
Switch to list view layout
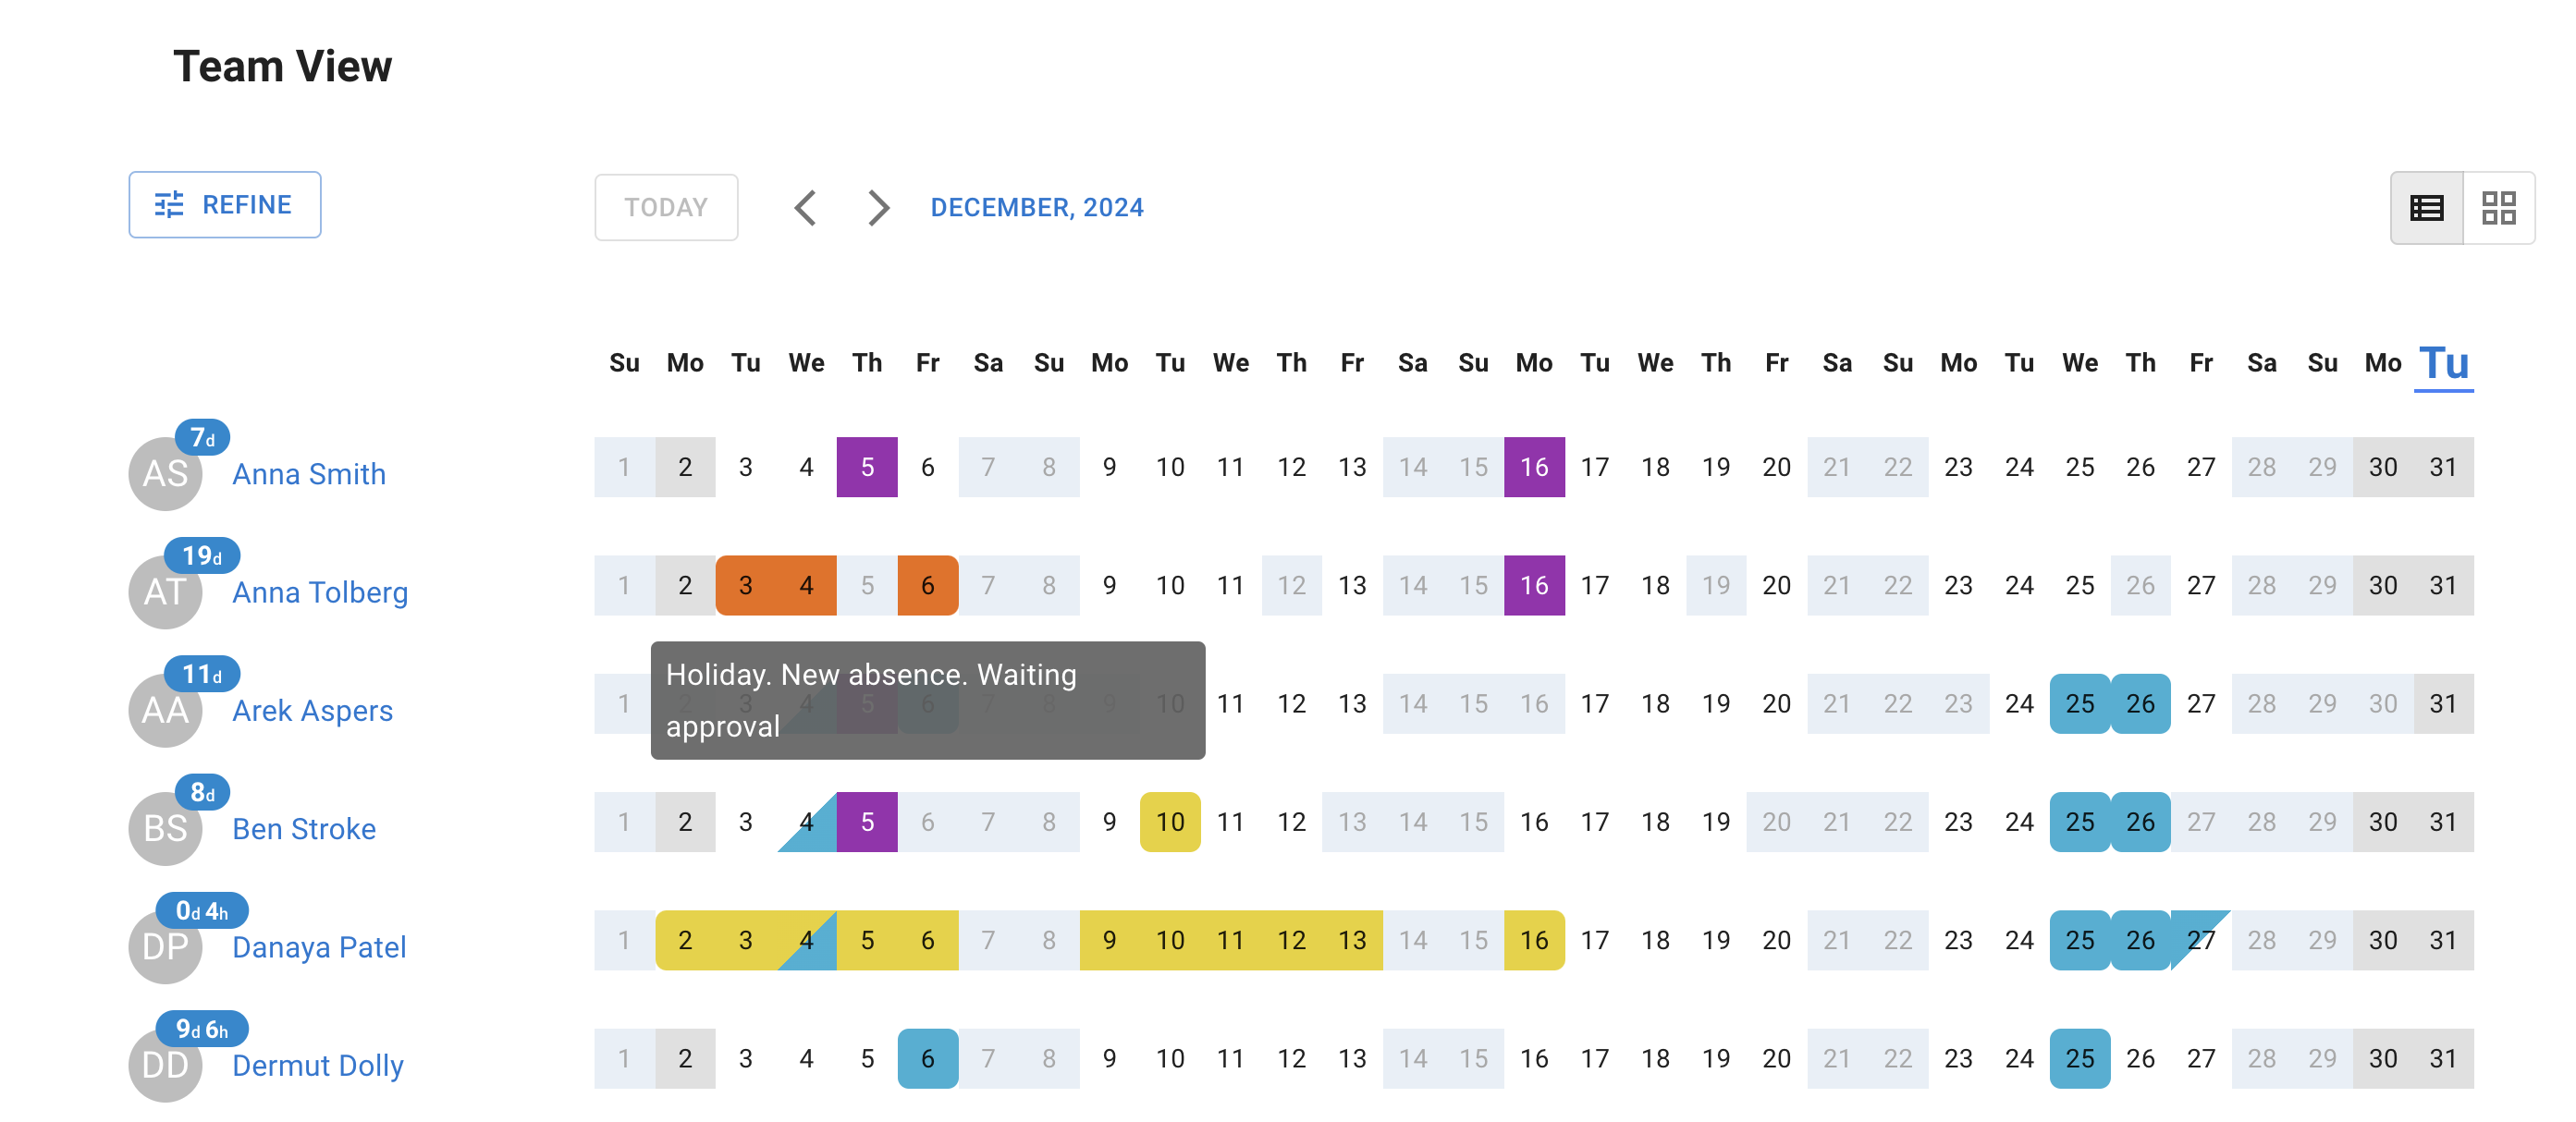point(2426,207)
